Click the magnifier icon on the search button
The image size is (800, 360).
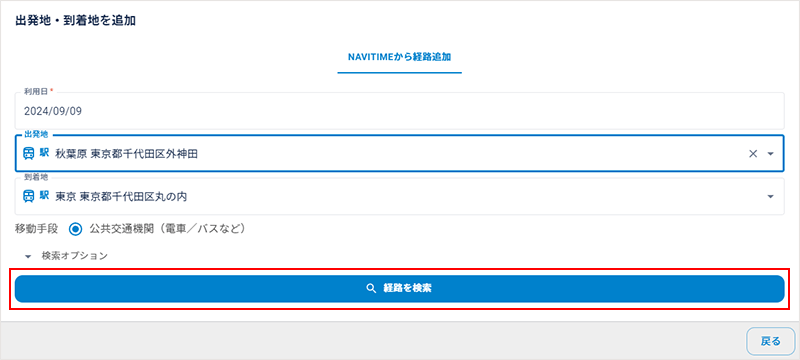tap(371, 289)
